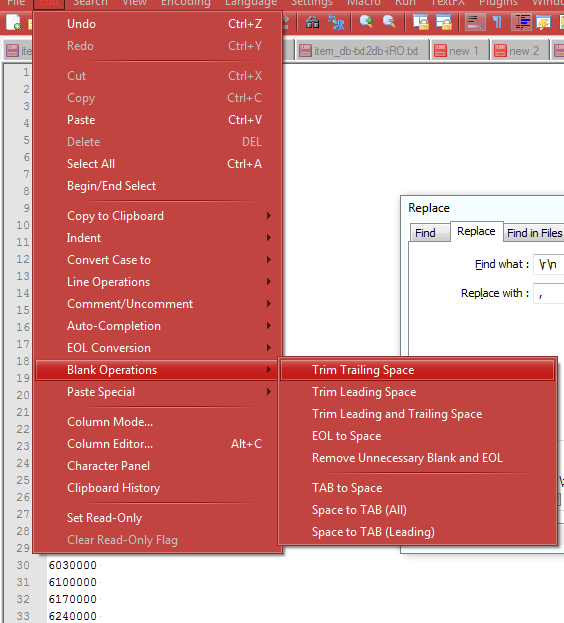Toggle Show all characters pilcrow icon
564x623 pixels.
point(497,22)
